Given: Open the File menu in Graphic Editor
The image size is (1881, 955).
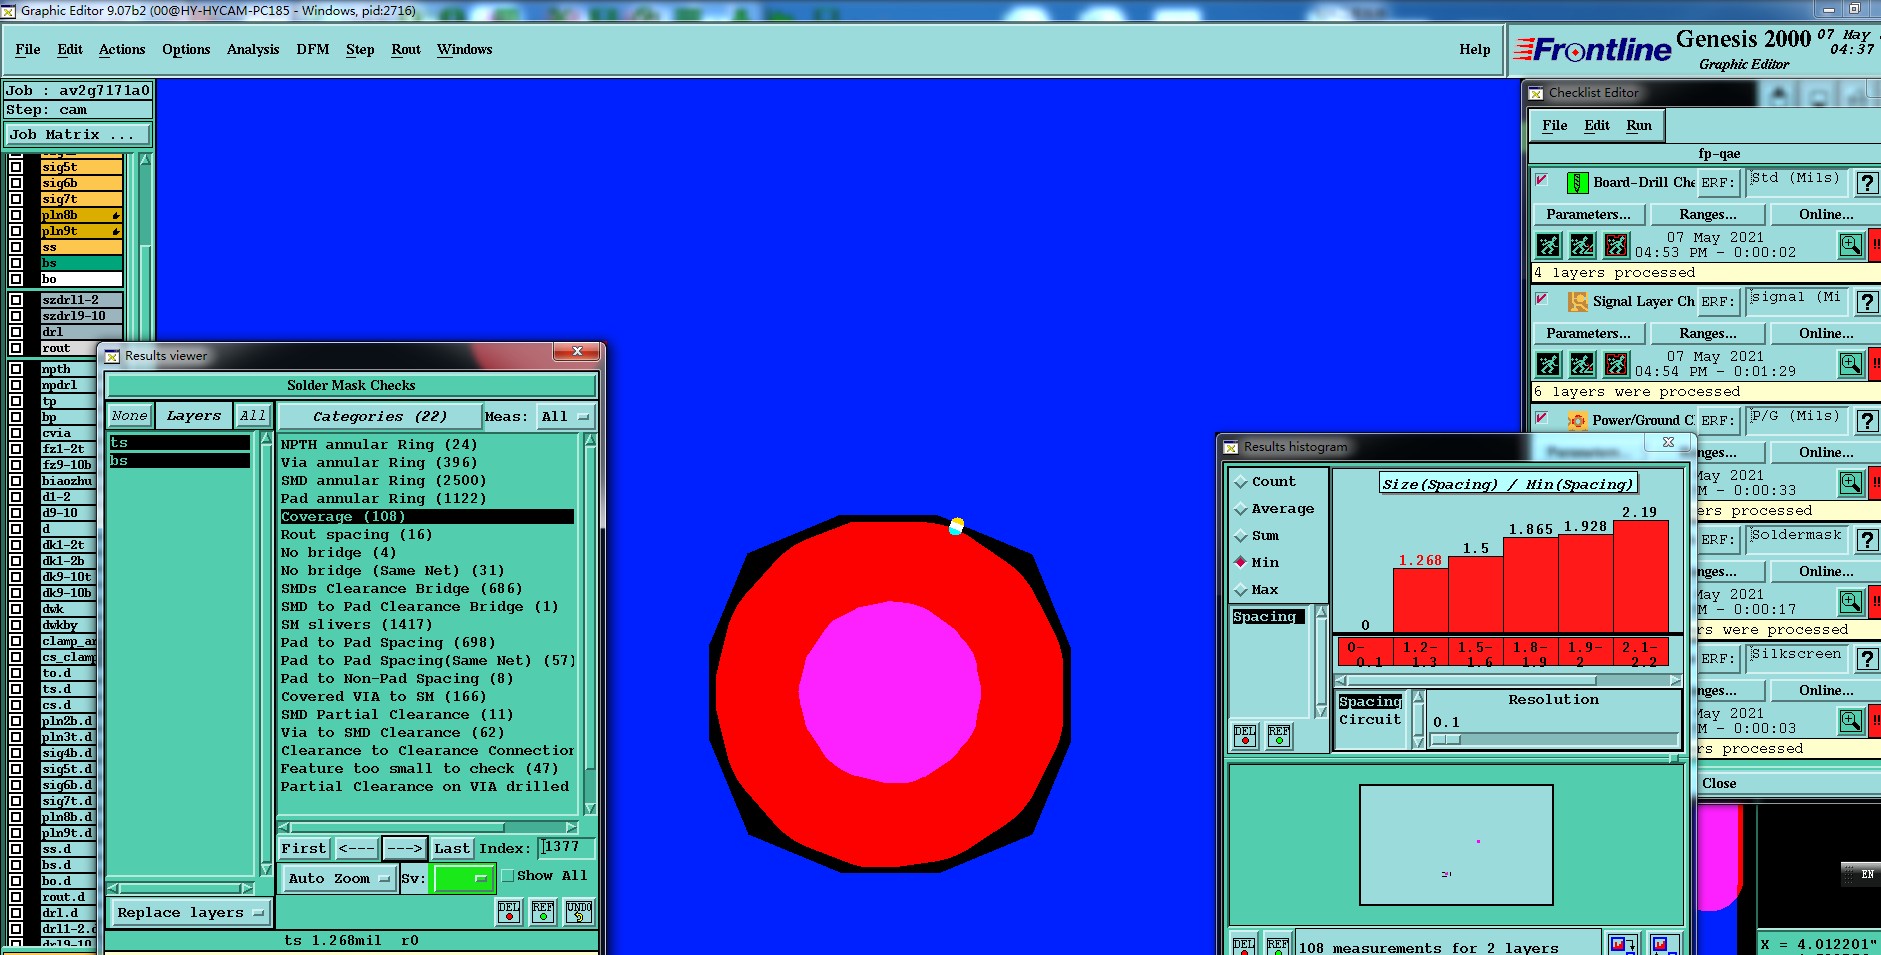Looking at the screenshot, I should 28,49.
